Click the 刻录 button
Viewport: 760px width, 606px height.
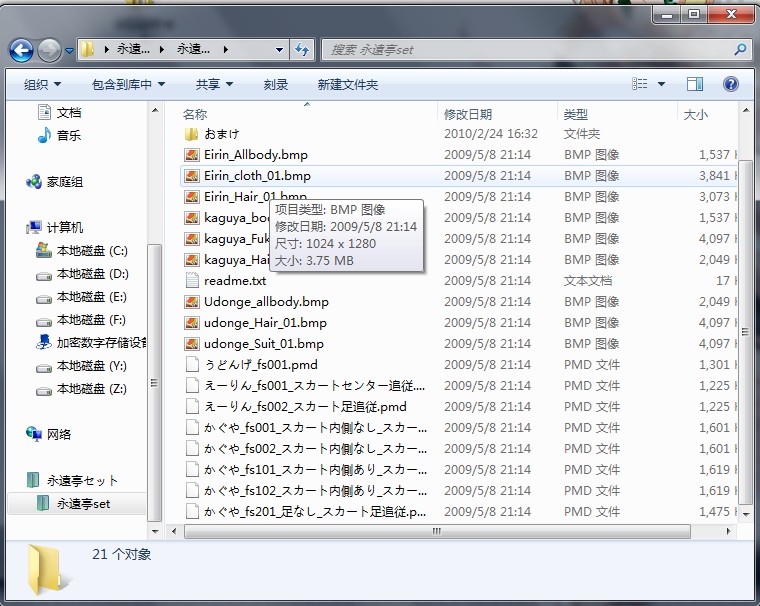click(x=276, y=85)
